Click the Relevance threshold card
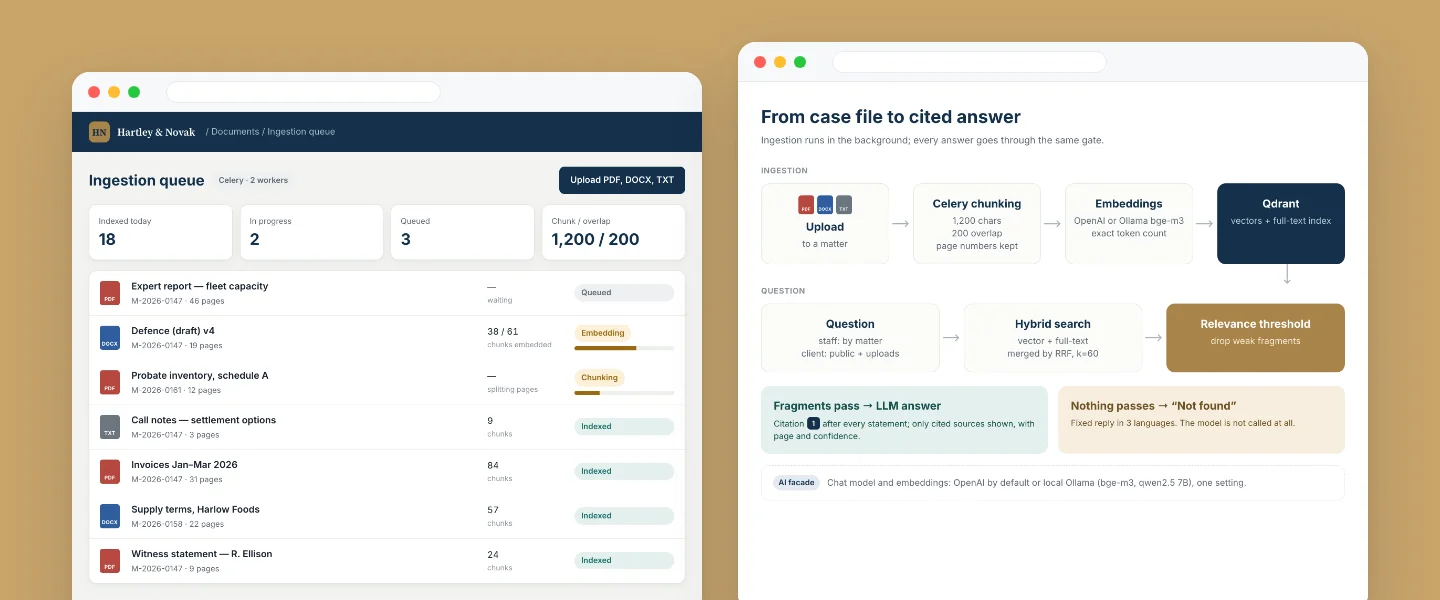The height and width of the screenshot is (600, 1440). pos(1256,338)
